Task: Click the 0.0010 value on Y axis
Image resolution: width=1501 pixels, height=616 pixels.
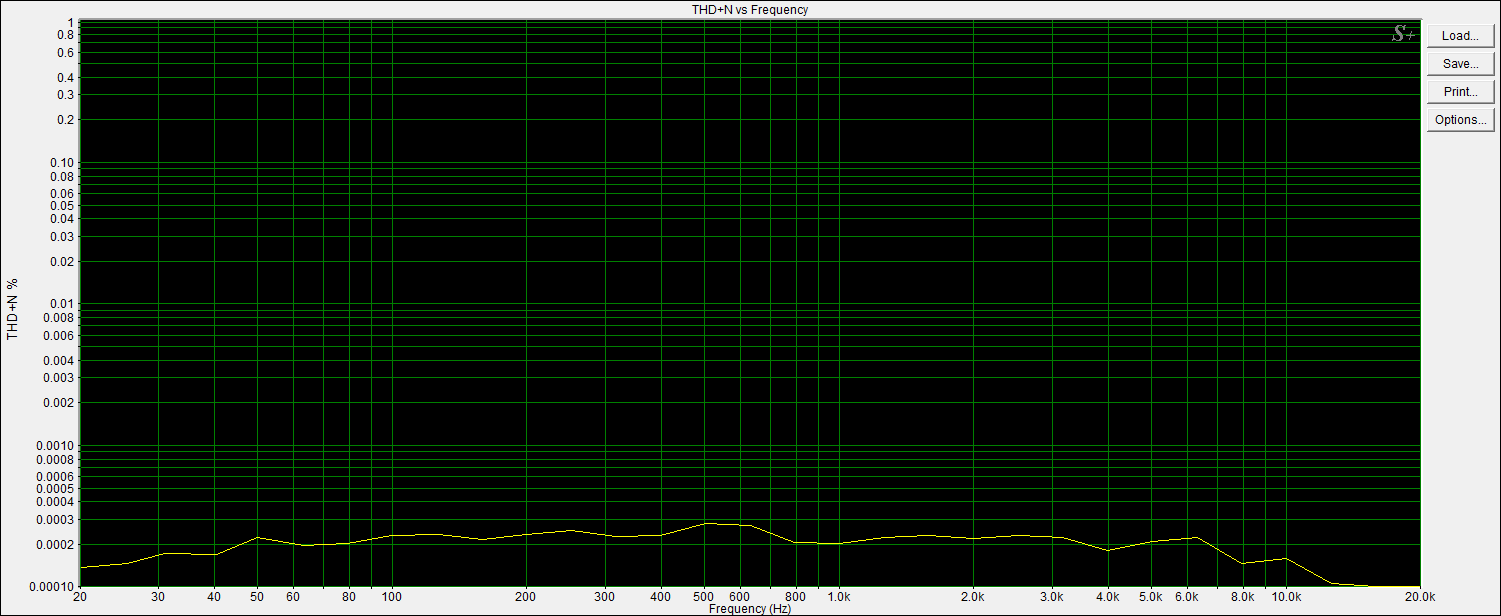Action: click(56, 445)
